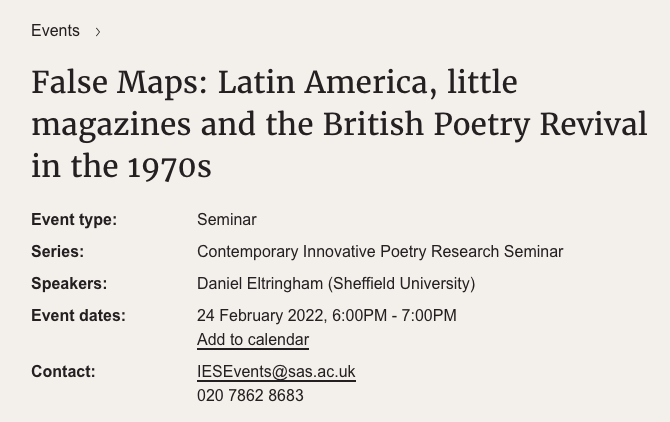Click the "Event type:" label
The width and height of the screenshot is (670, 422).
74,220
